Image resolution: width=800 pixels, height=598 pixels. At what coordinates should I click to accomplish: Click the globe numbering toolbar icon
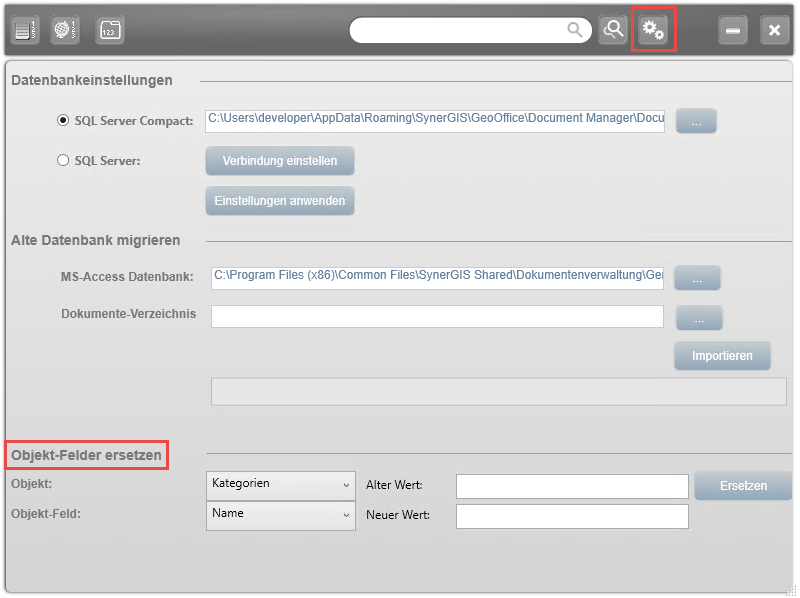pos(66,30)
